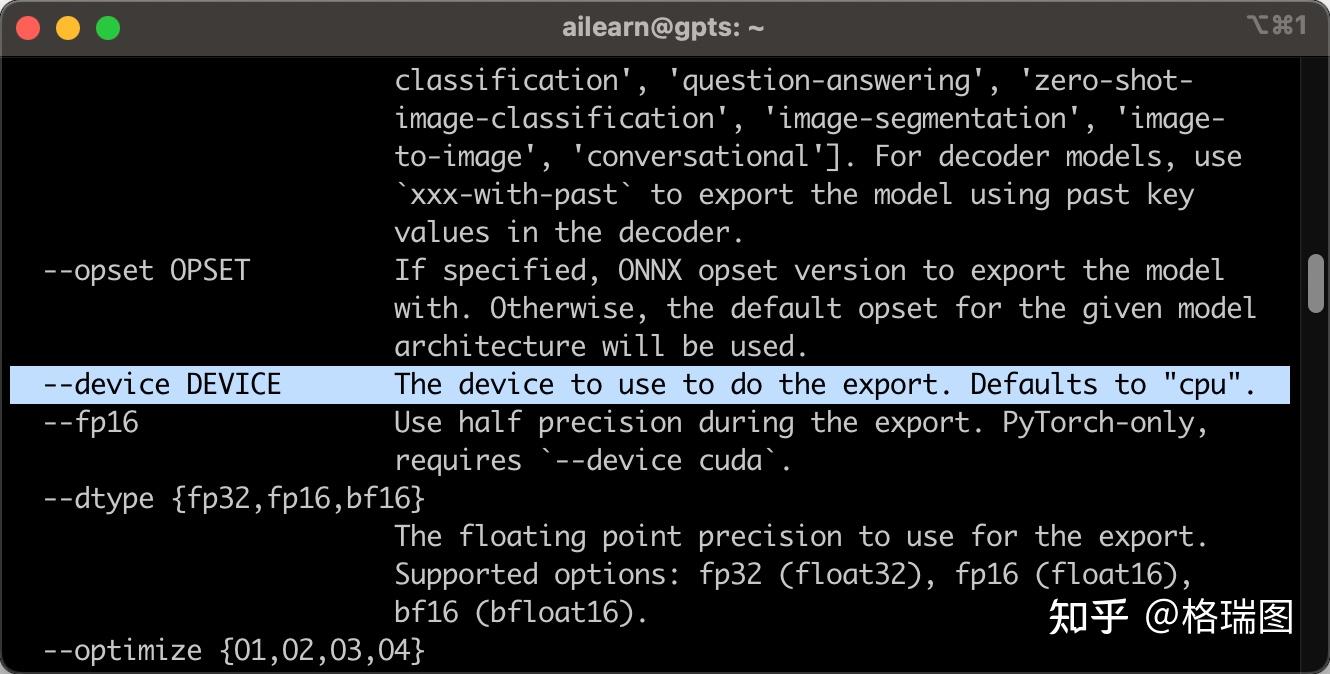Click the --dtype {fp32,fp16,bf16} option line

(x=234, y=498)
